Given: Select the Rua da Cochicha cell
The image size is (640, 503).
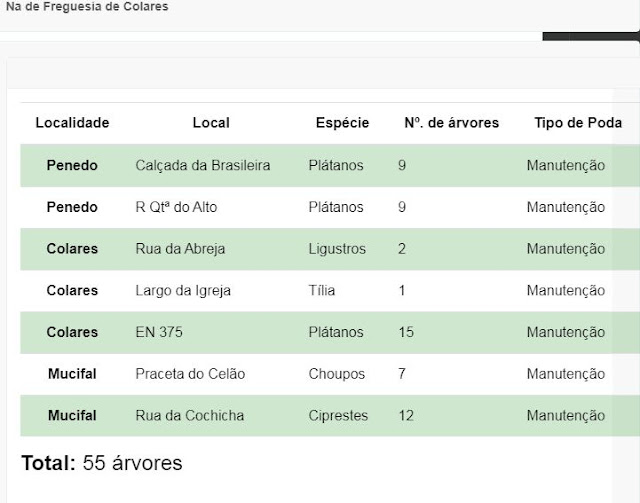Looking at the screenshot, I should tap(189, 415).
